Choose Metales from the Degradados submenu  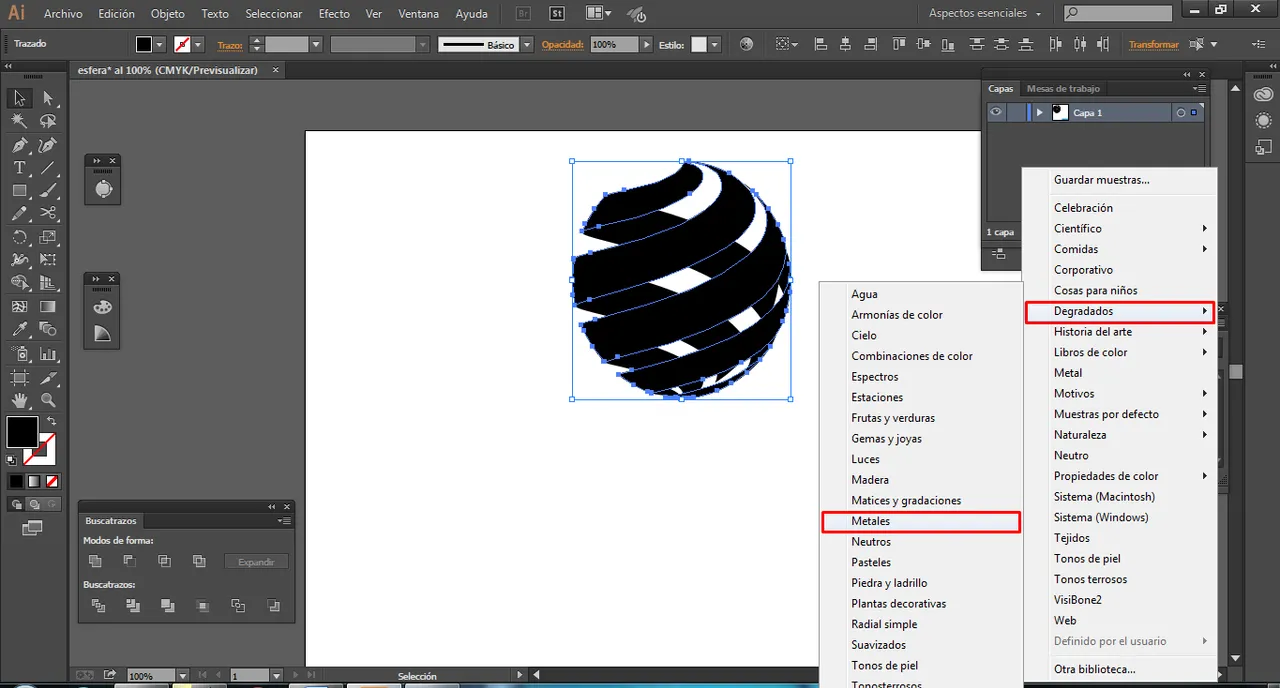[x=870, y=521]
